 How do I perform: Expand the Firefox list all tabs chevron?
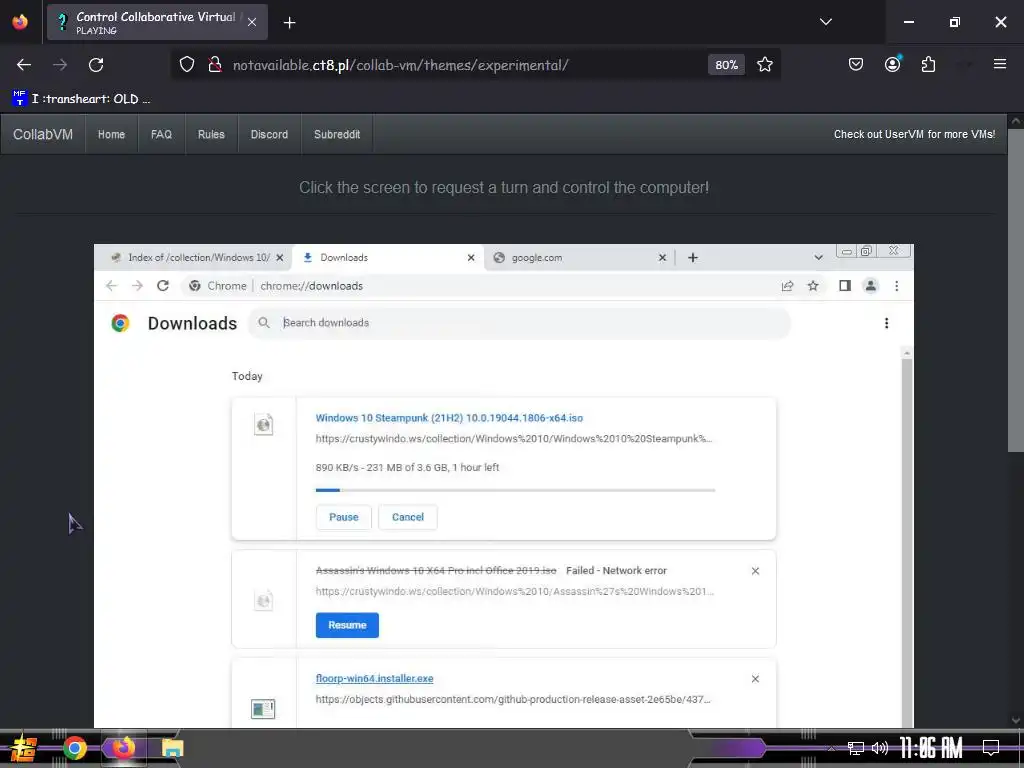click(x=826, y=22)
